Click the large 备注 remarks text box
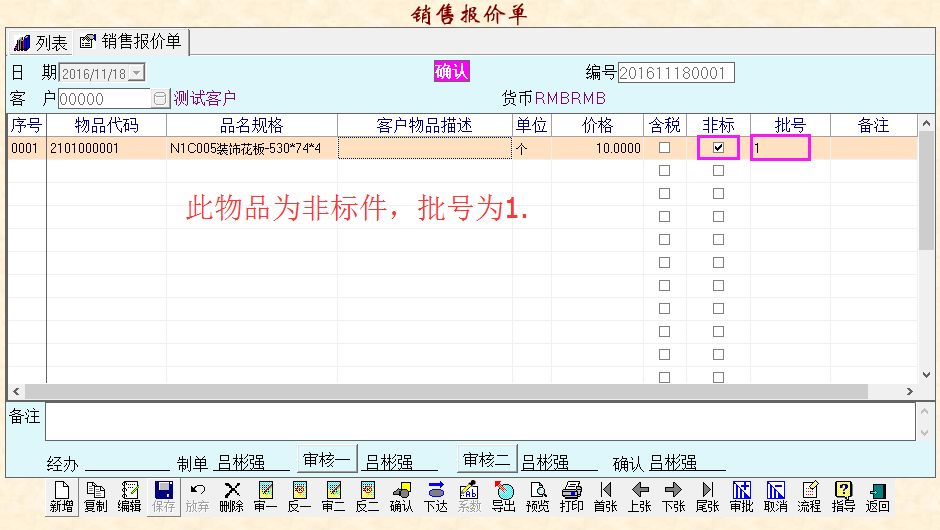This screenshot has width=940, height=530. click(x=480, y=421)
